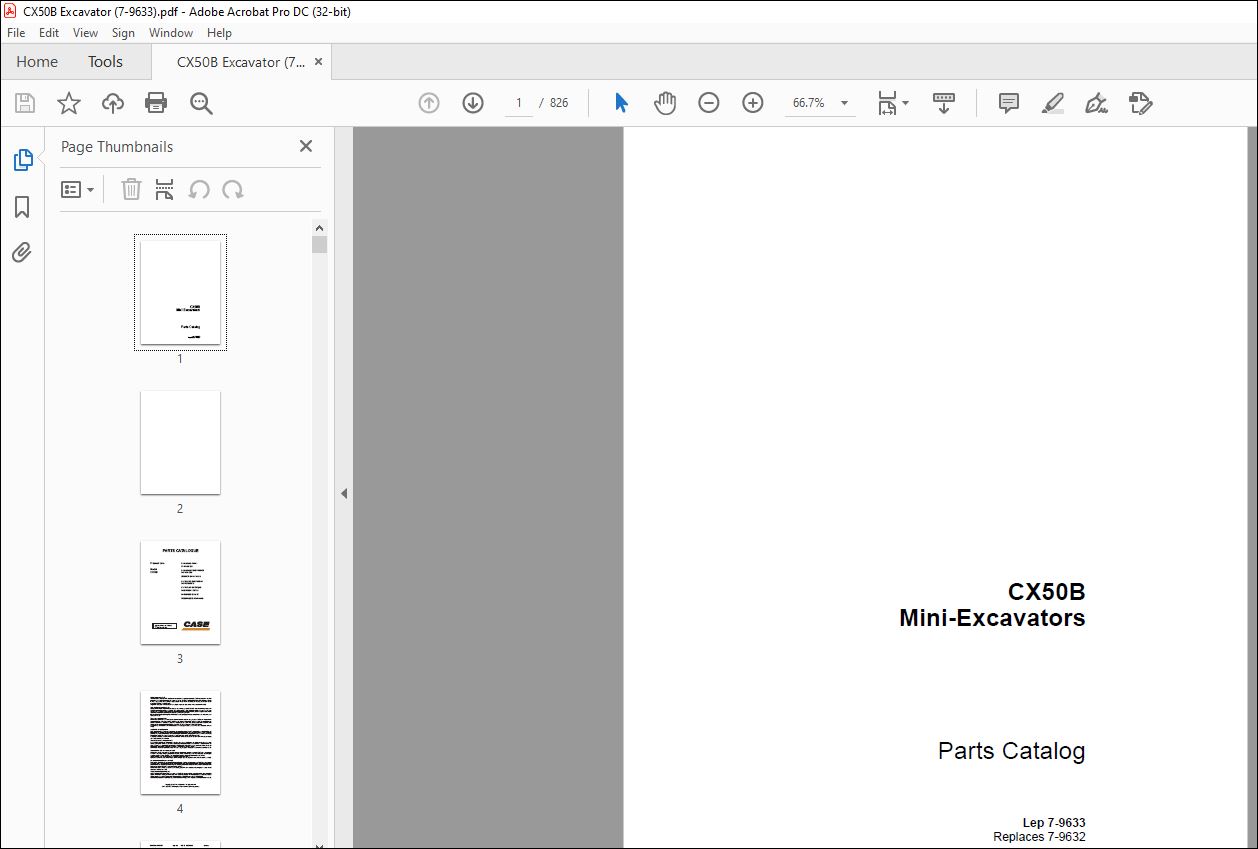The image size is (1258, 849).
Task: Select the CX50B Excavator document tab
Action: (241, 62)
